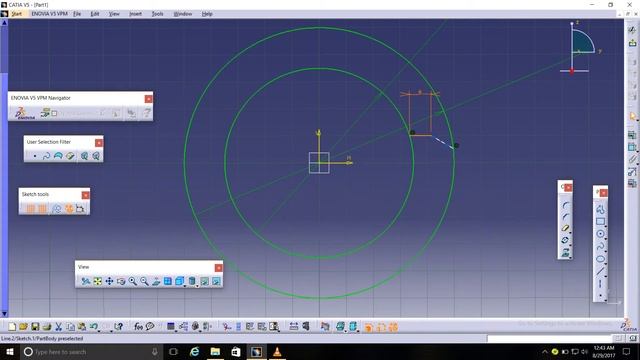The height and width of the screenshot is (360, 640).
Task: Expand the Quick view cube dropdown
Action: click(x=185, y=286)
